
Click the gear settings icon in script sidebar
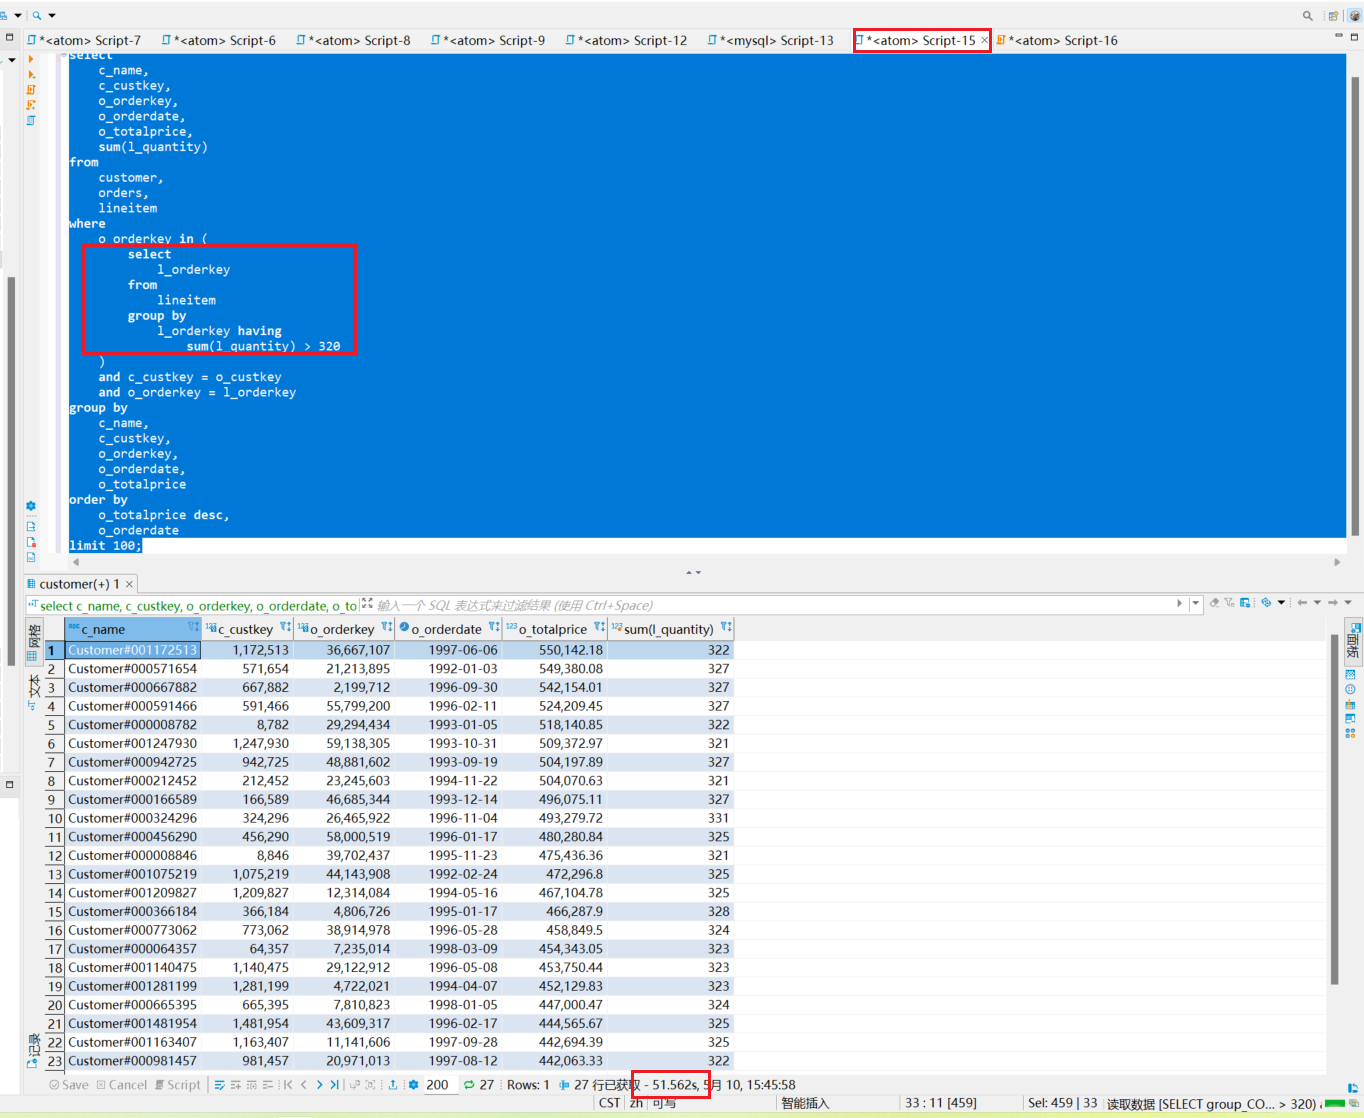31,506
